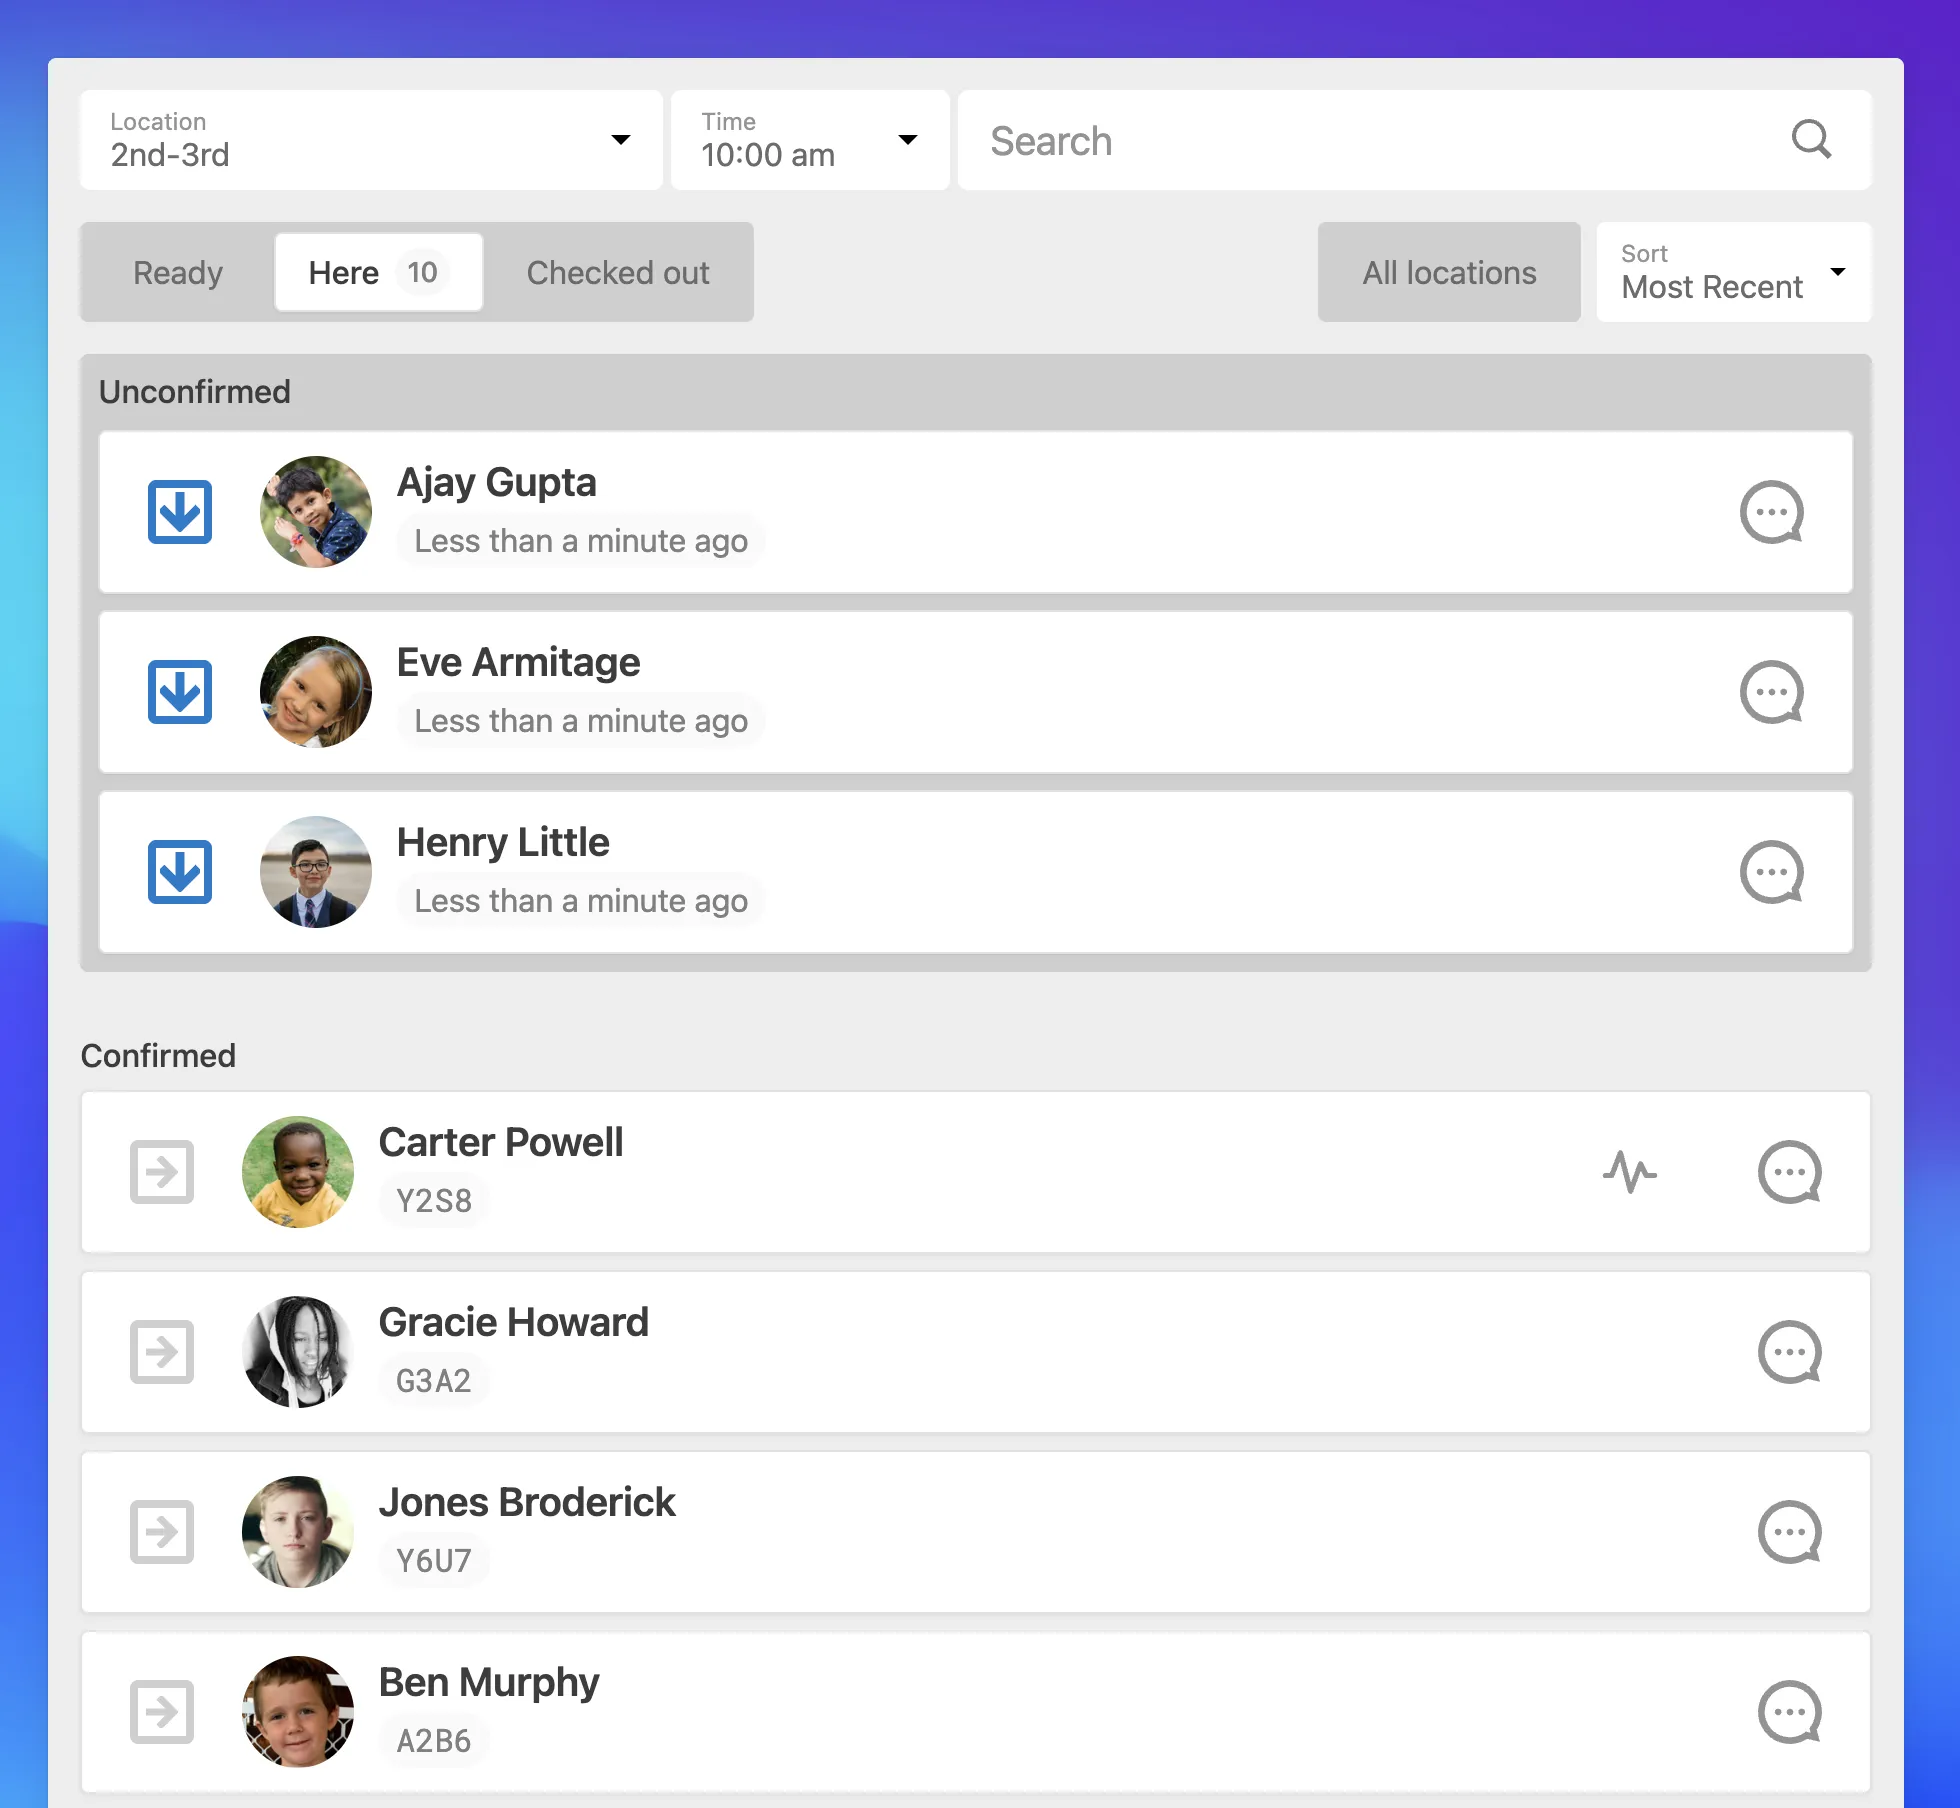
Task: Open the chat bubble for Henry Little
Action: coord(1773,872)
